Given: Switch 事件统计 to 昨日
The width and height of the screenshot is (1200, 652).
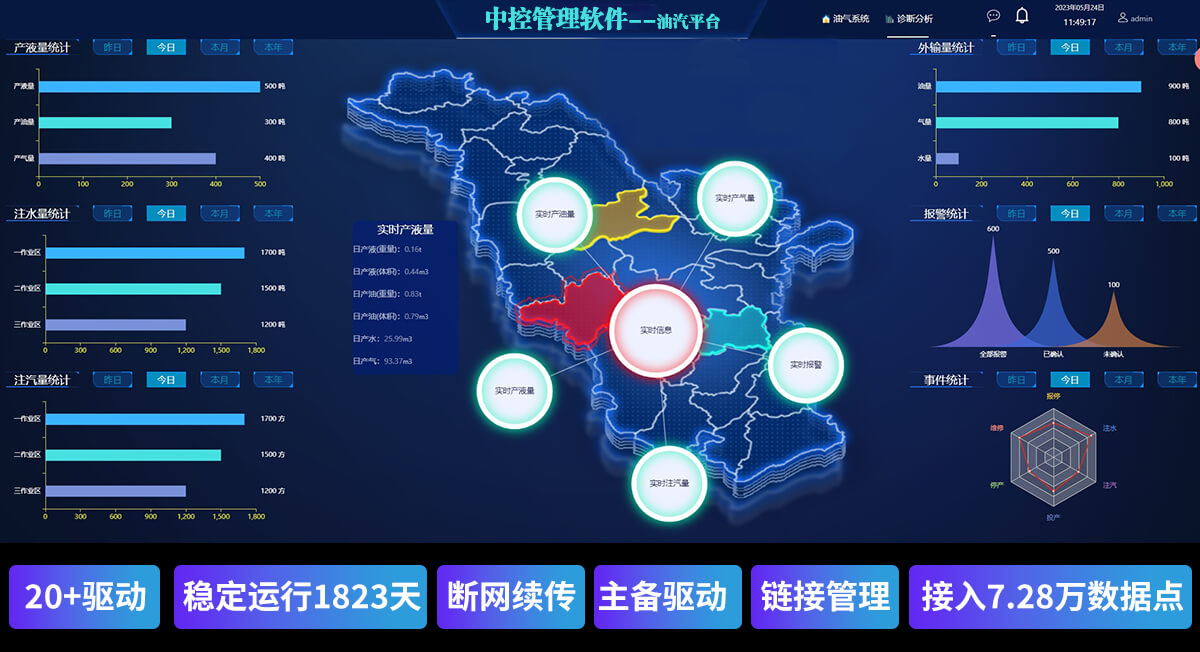Looking at the screenshot, I should [x=1016, y=380].
